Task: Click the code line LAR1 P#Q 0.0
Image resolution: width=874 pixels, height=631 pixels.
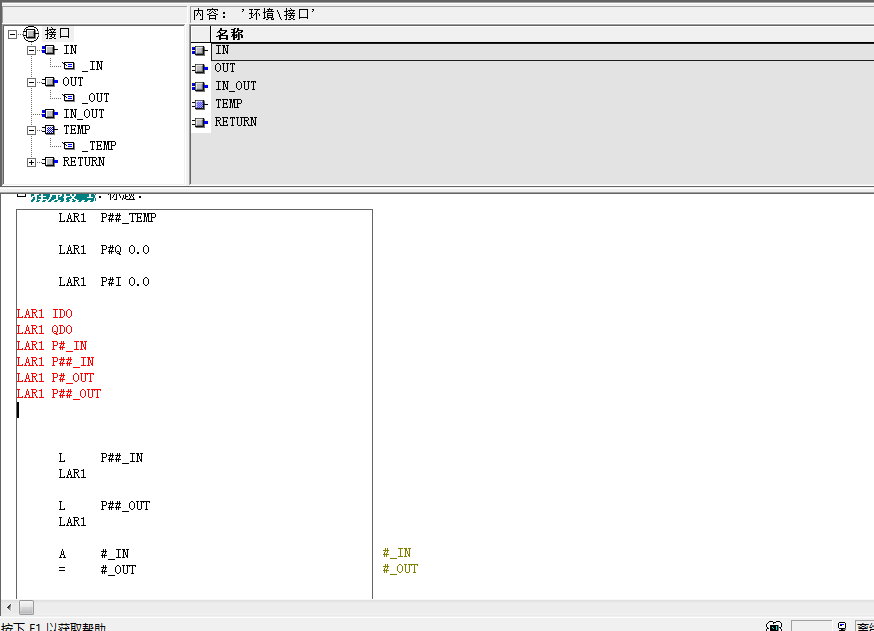Action: 104,250
